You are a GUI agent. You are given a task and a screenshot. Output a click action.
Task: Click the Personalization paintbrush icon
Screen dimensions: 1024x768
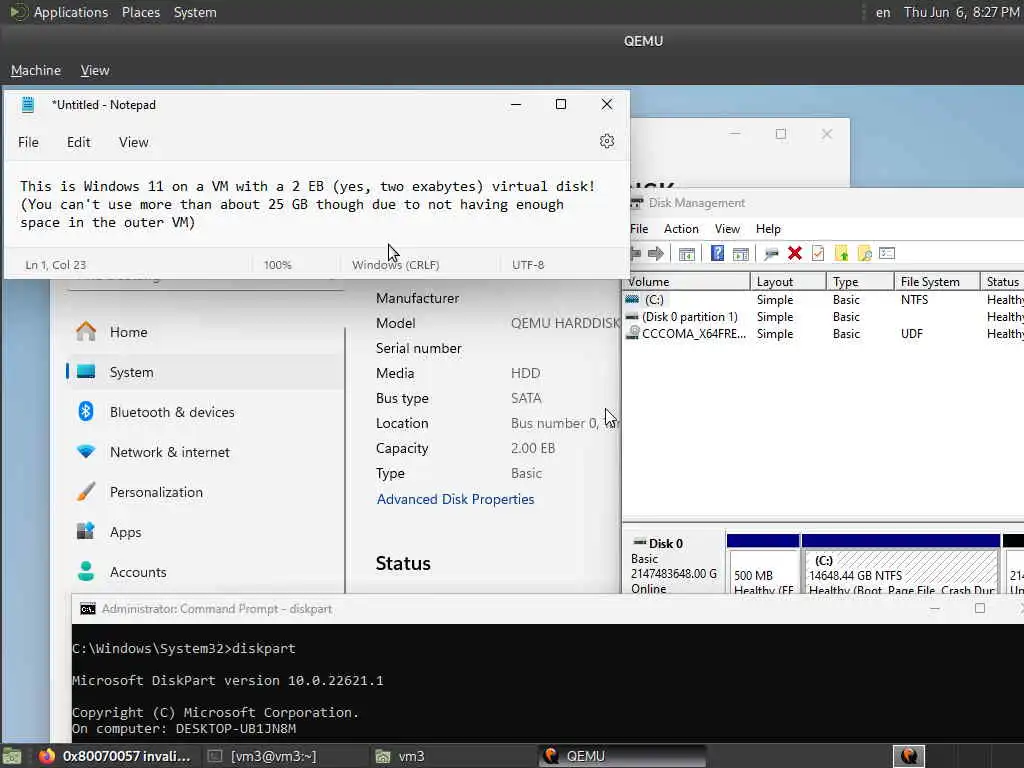tap(86, 492)
